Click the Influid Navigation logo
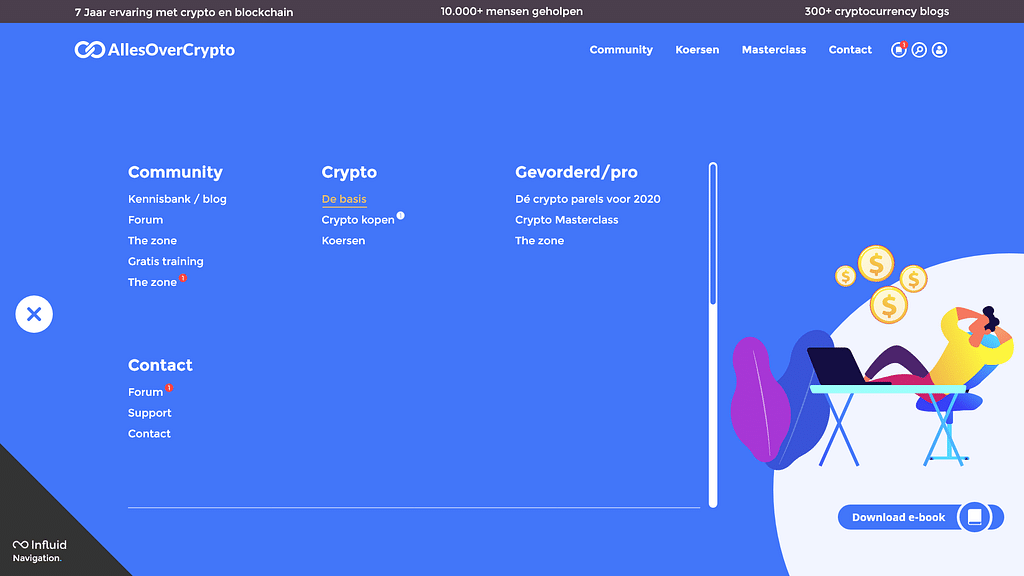This screenshot has height=576, width=1024. click(40, 551)
